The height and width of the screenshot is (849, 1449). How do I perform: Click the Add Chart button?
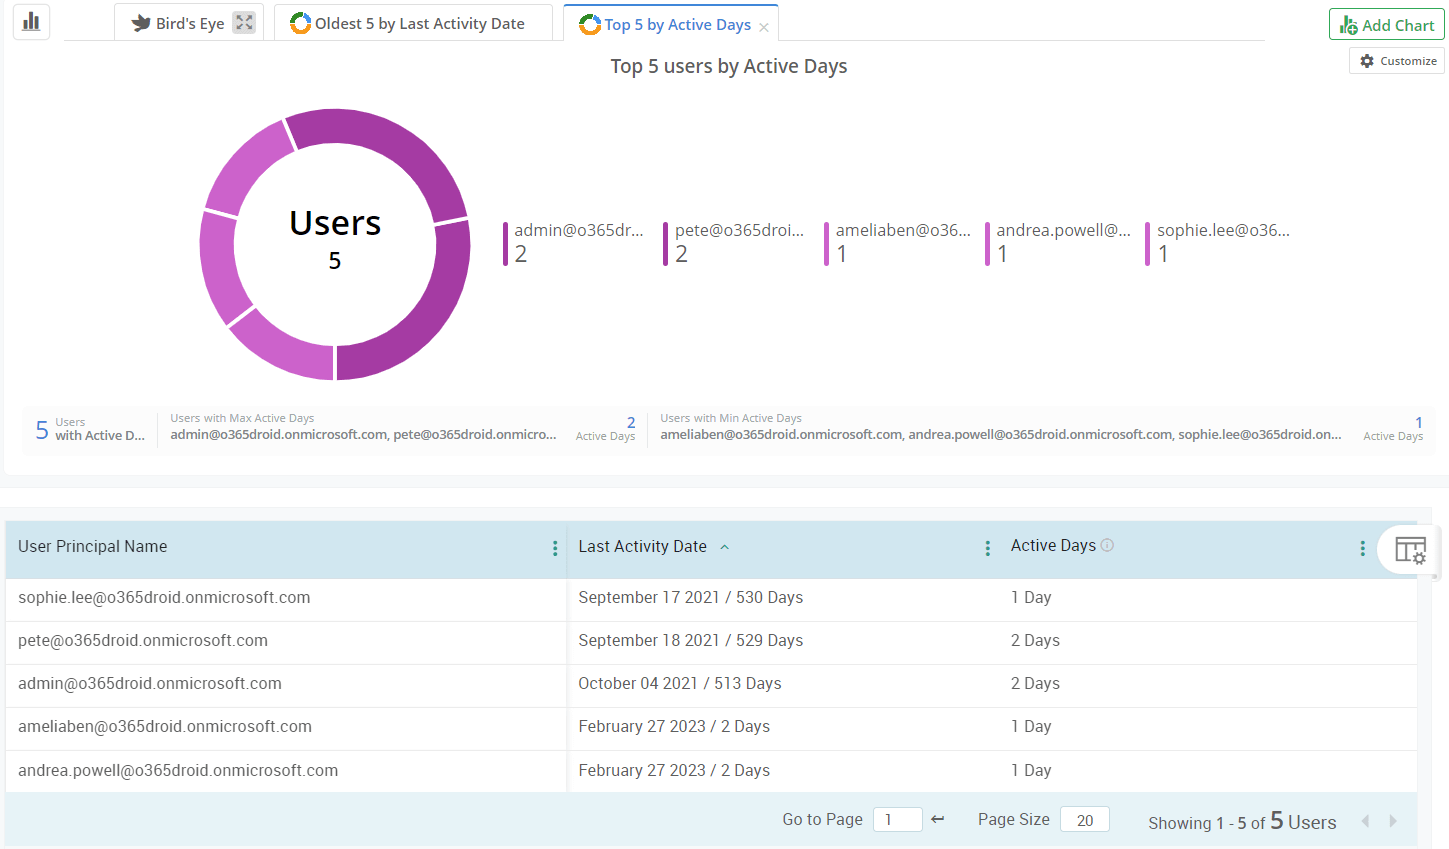tap(1386, 24)
